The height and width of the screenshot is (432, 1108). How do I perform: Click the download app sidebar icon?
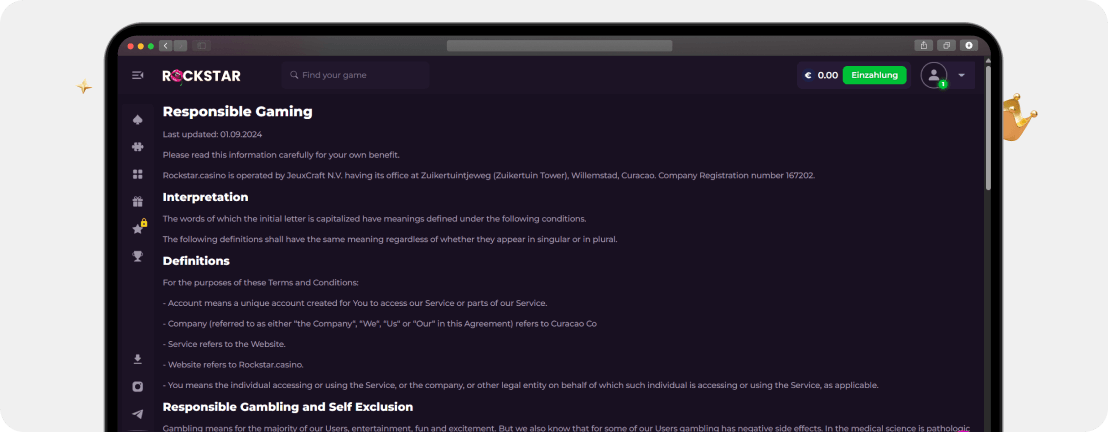pos(137,359)
